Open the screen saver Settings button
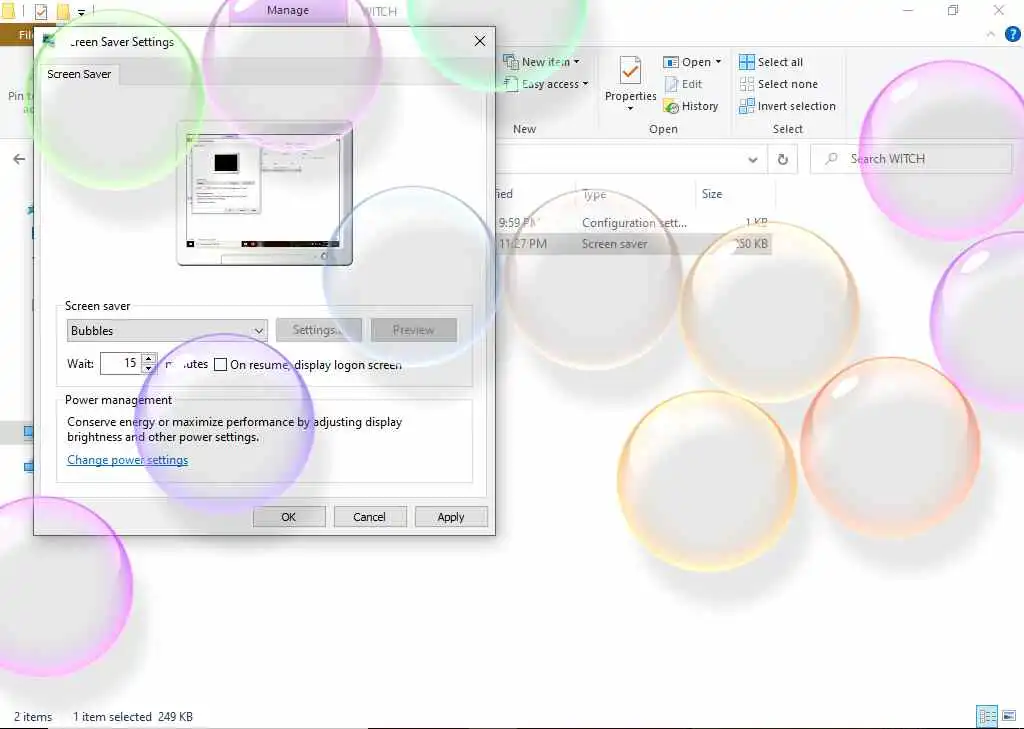 coord(319,331)
